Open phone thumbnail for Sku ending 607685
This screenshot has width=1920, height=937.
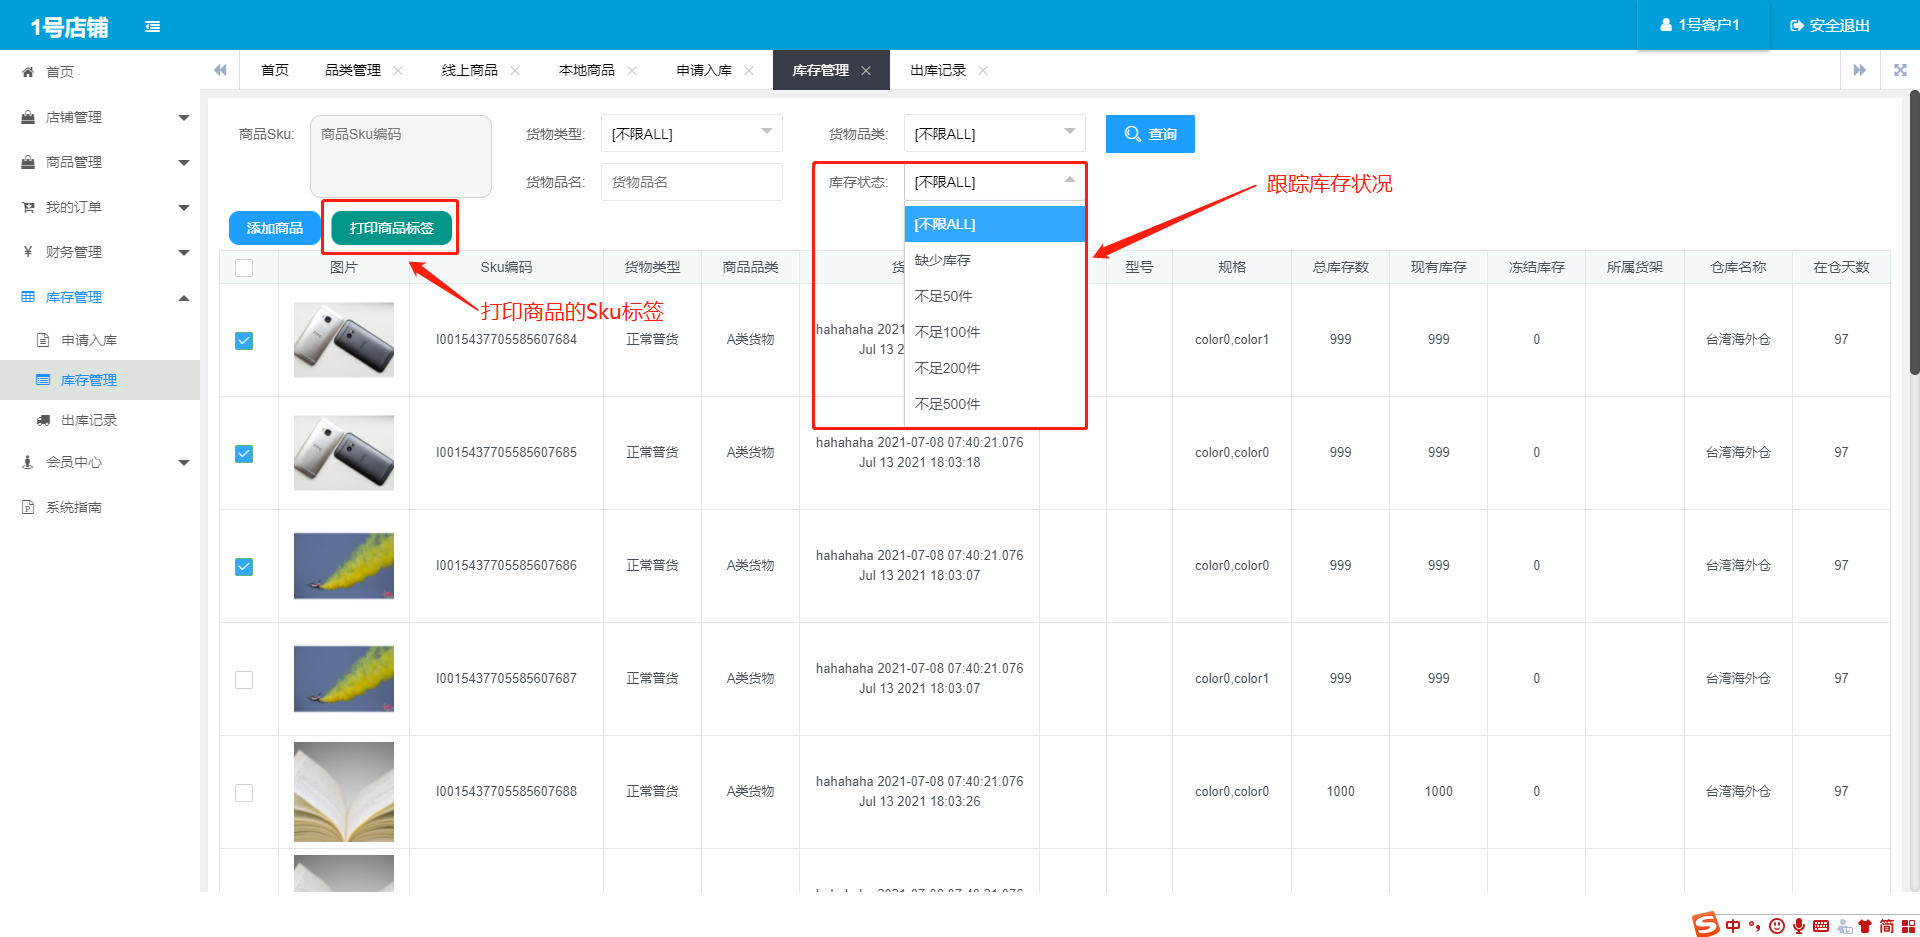point(344,453)
